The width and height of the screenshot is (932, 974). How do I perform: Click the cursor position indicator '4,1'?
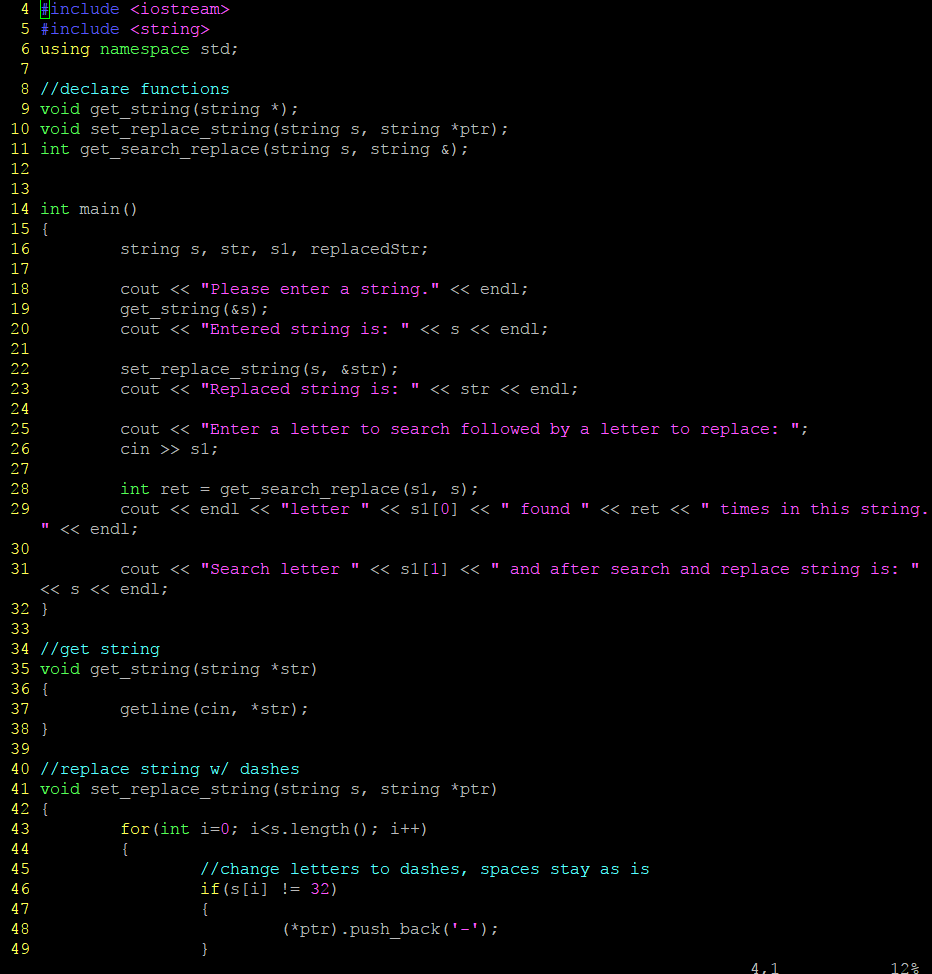764,966
